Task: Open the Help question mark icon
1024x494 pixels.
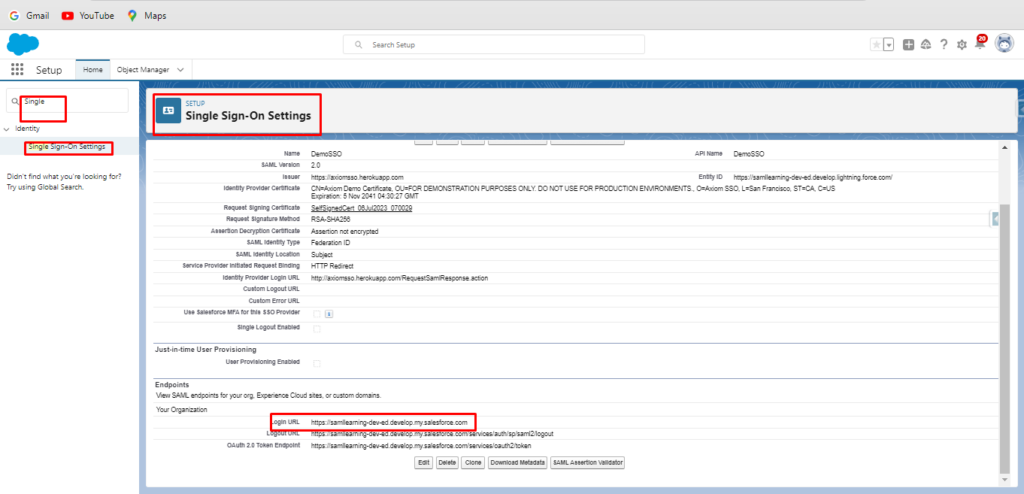Action: point(944,44)
